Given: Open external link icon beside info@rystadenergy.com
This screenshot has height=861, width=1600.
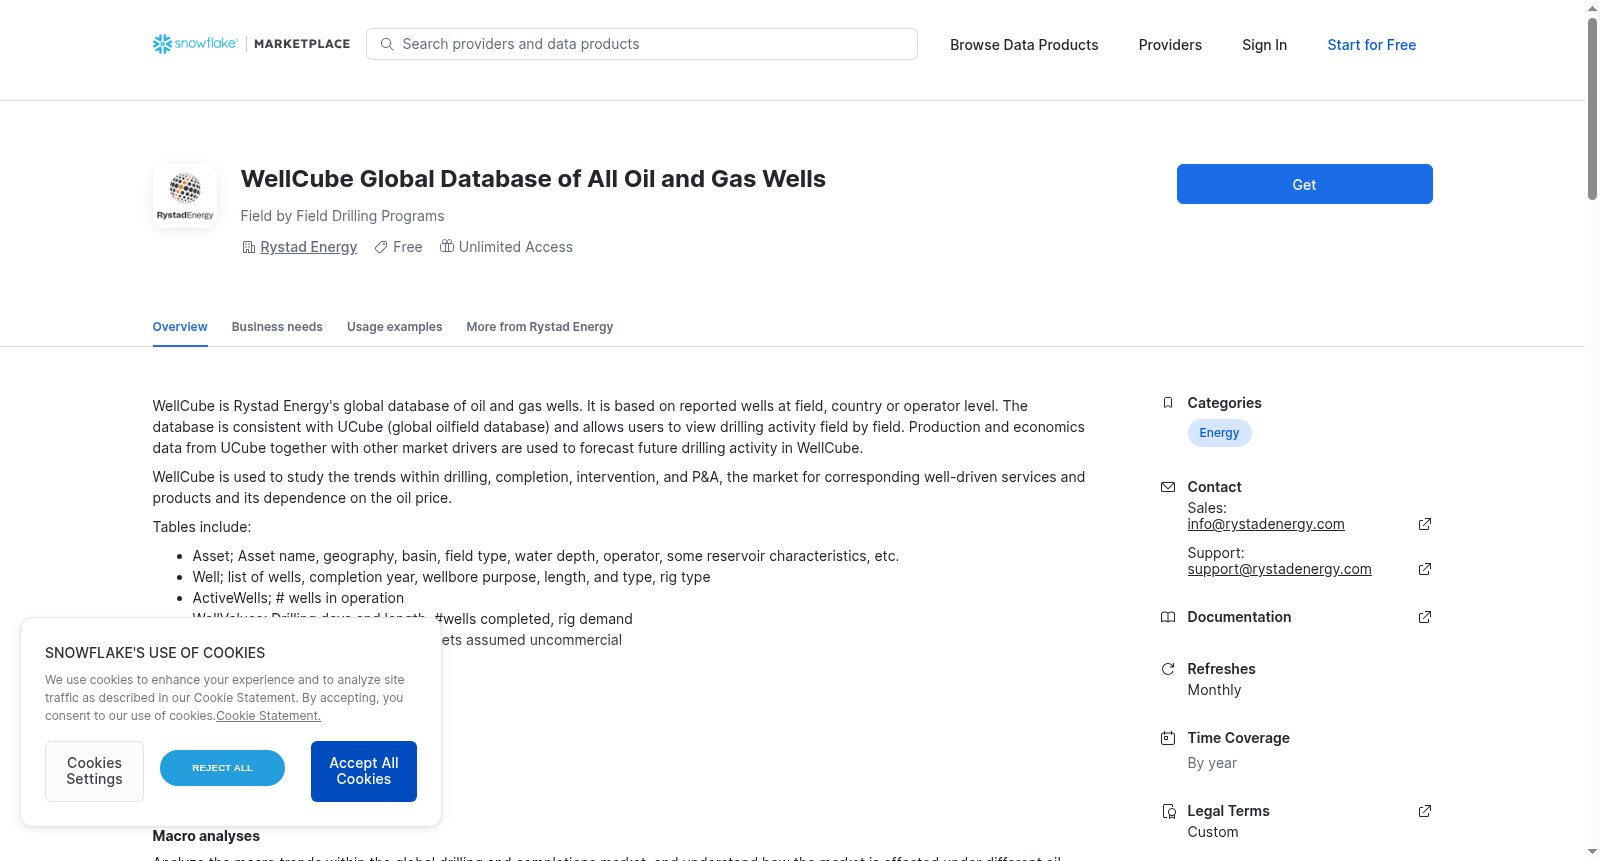Looking at the screenshot, I should 1425,524.
